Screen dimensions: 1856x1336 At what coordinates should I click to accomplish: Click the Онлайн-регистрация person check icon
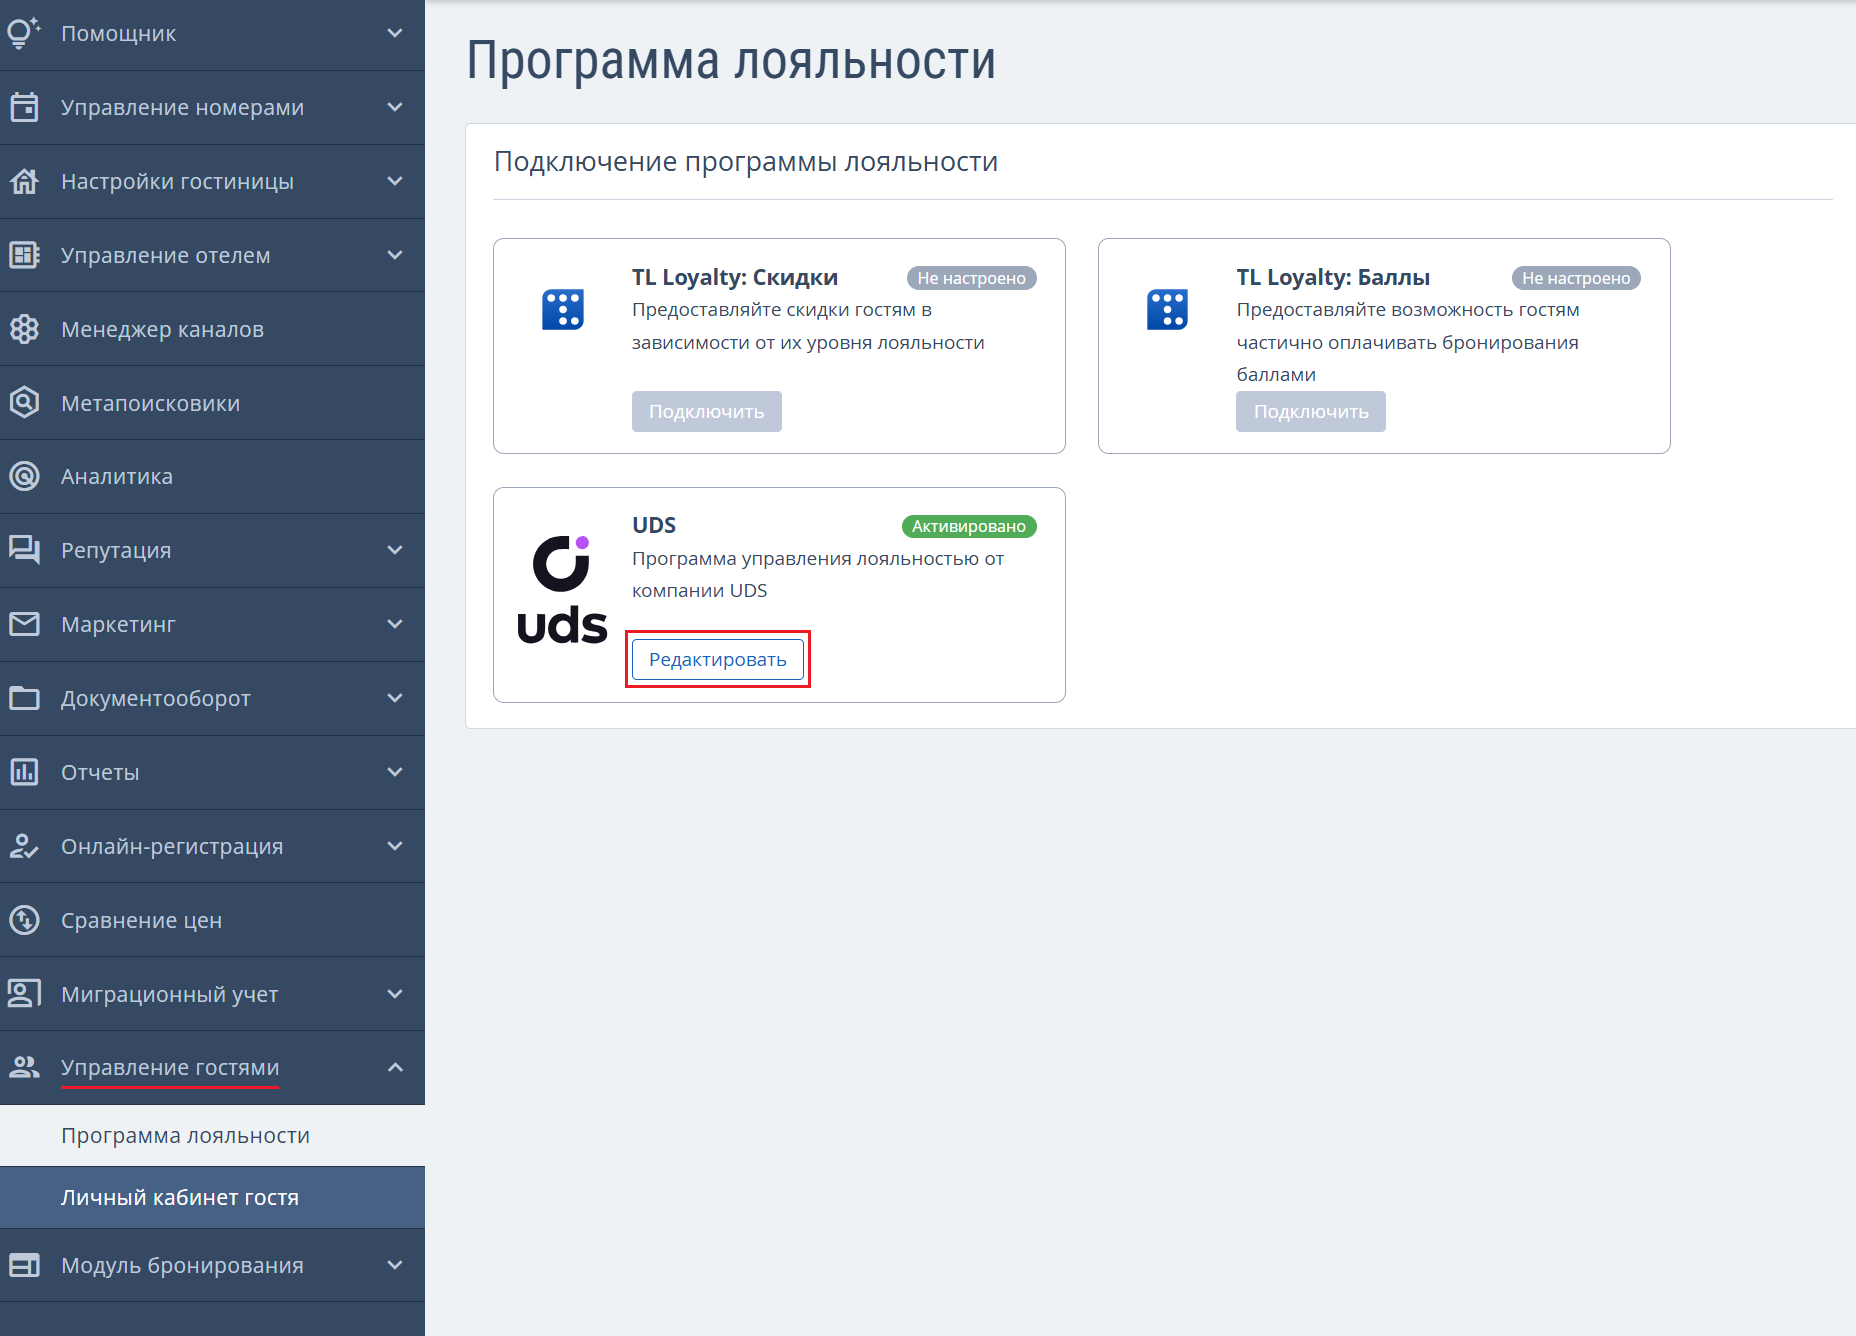pos(24,846)
